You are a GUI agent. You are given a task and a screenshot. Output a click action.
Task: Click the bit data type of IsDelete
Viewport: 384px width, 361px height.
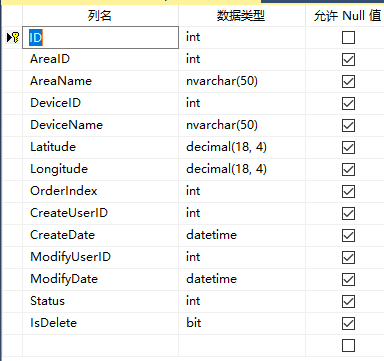tap(242, 323)
